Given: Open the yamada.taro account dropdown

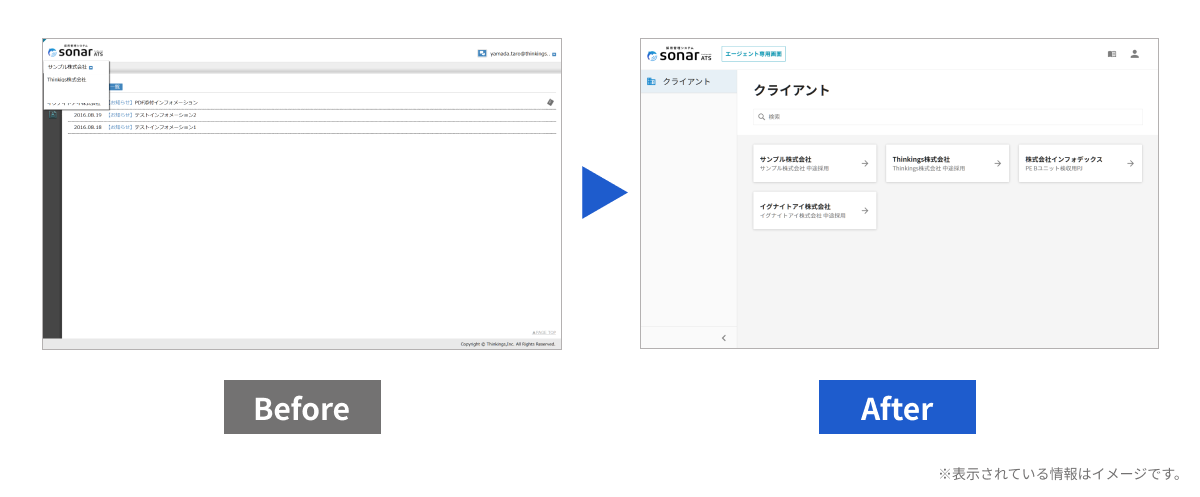Looking at the screenshot, I should 554,54.
